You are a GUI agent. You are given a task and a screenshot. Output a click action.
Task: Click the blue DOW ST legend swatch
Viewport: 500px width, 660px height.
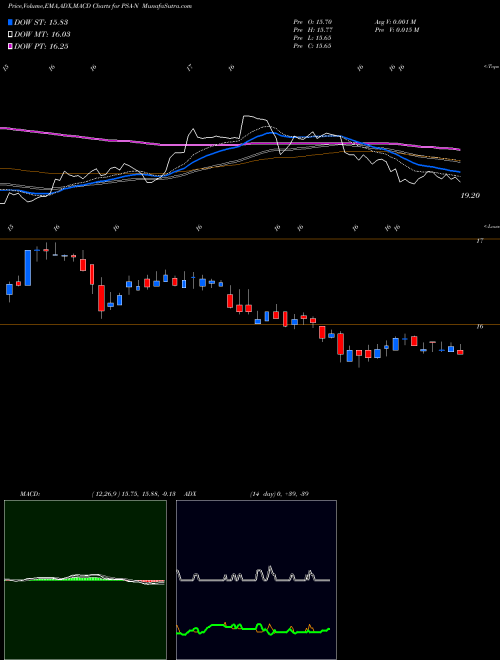(x=11, y=22)
